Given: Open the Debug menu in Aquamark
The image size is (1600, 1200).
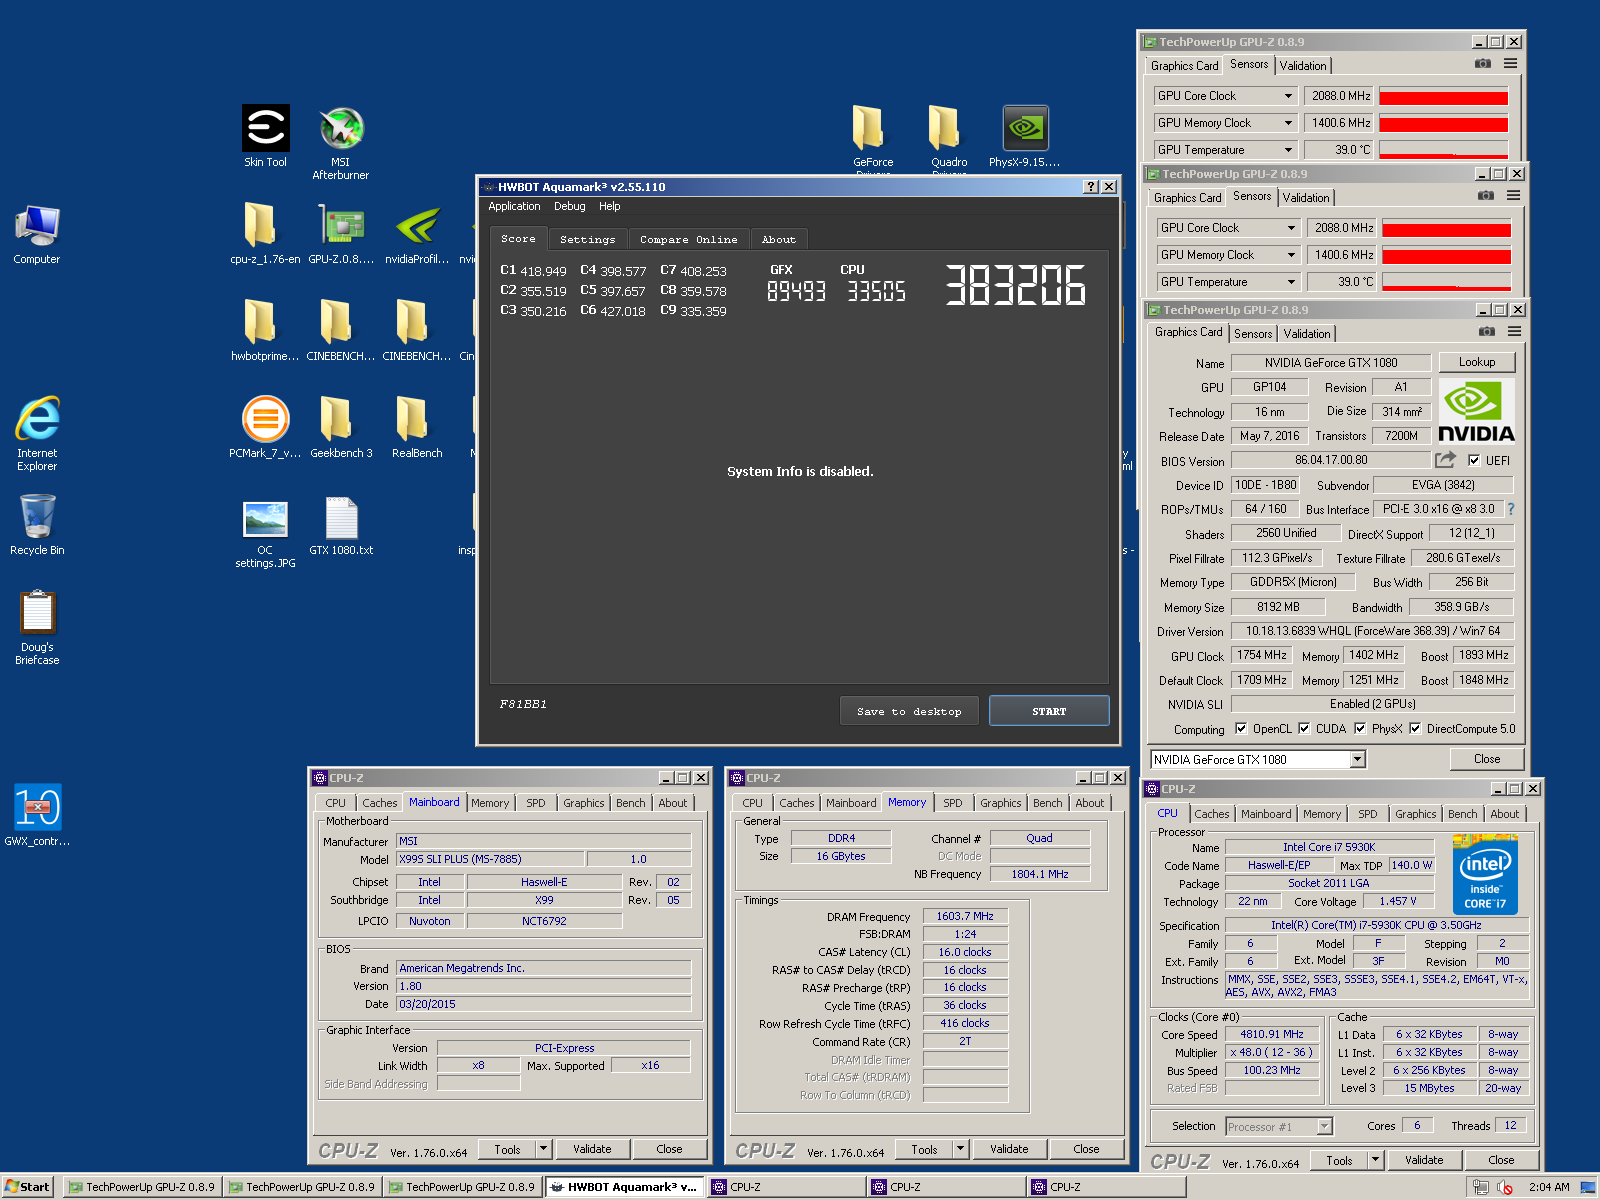Looking at the screenshot, I should click(570, 206).
